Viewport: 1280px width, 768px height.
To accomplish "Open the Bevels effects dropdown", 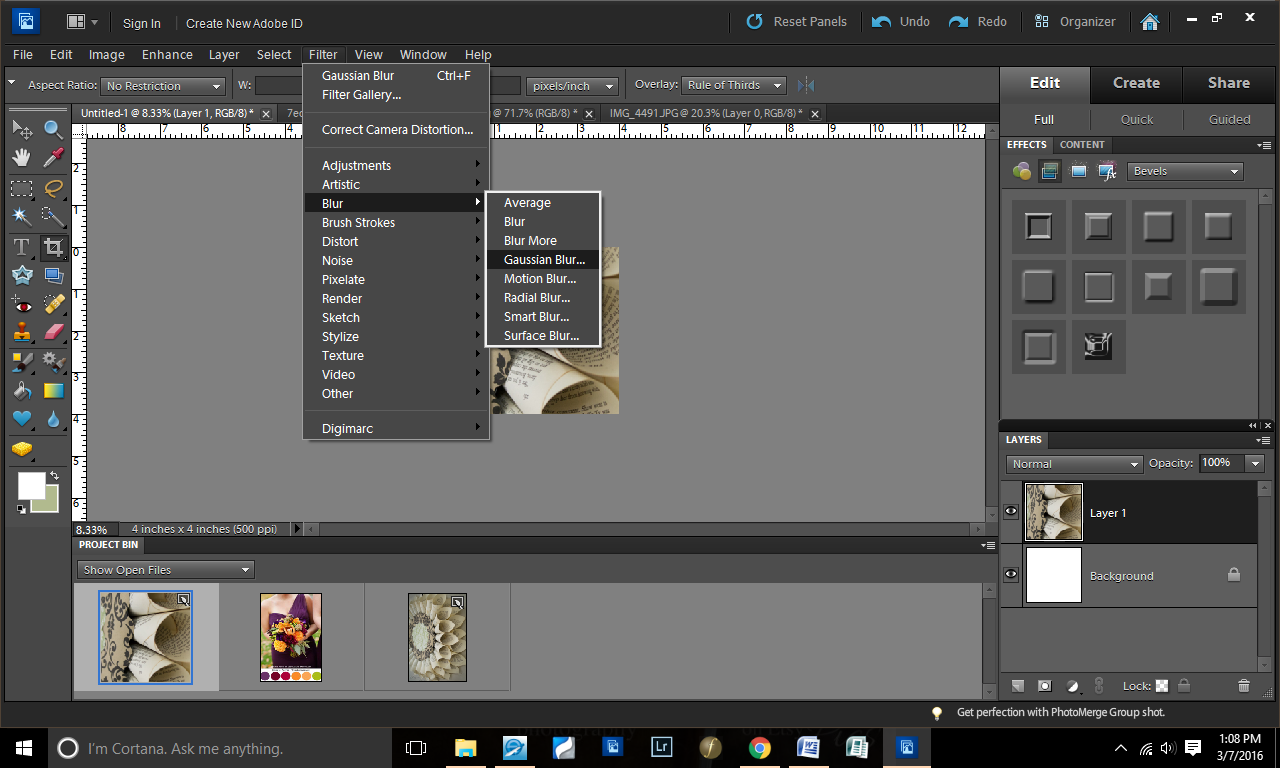I will click(x=1185, y=171).
